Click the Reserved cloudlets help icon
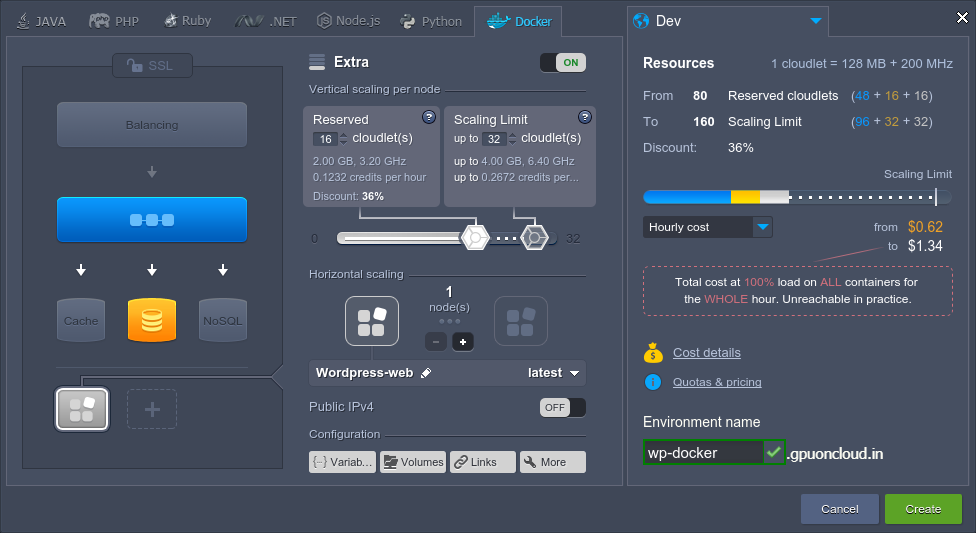The height and width of the screenshot is (533, 976). click(429, 117)
